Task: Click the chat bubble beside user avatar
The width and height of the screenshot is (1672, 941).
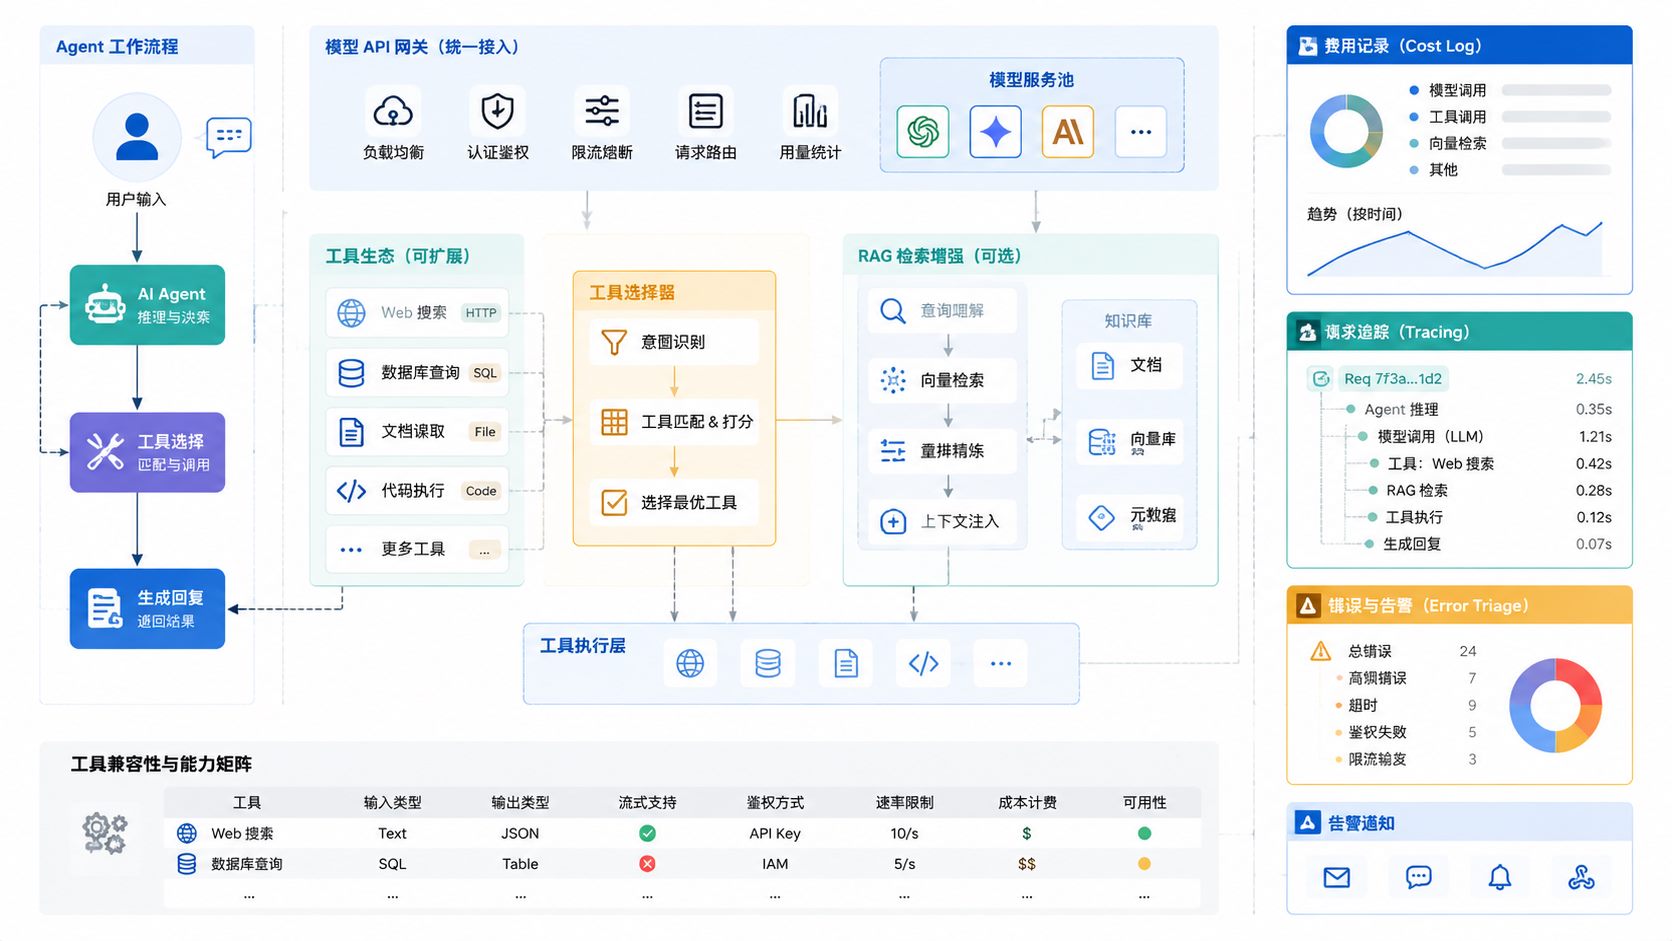Action: coord(228,137)
